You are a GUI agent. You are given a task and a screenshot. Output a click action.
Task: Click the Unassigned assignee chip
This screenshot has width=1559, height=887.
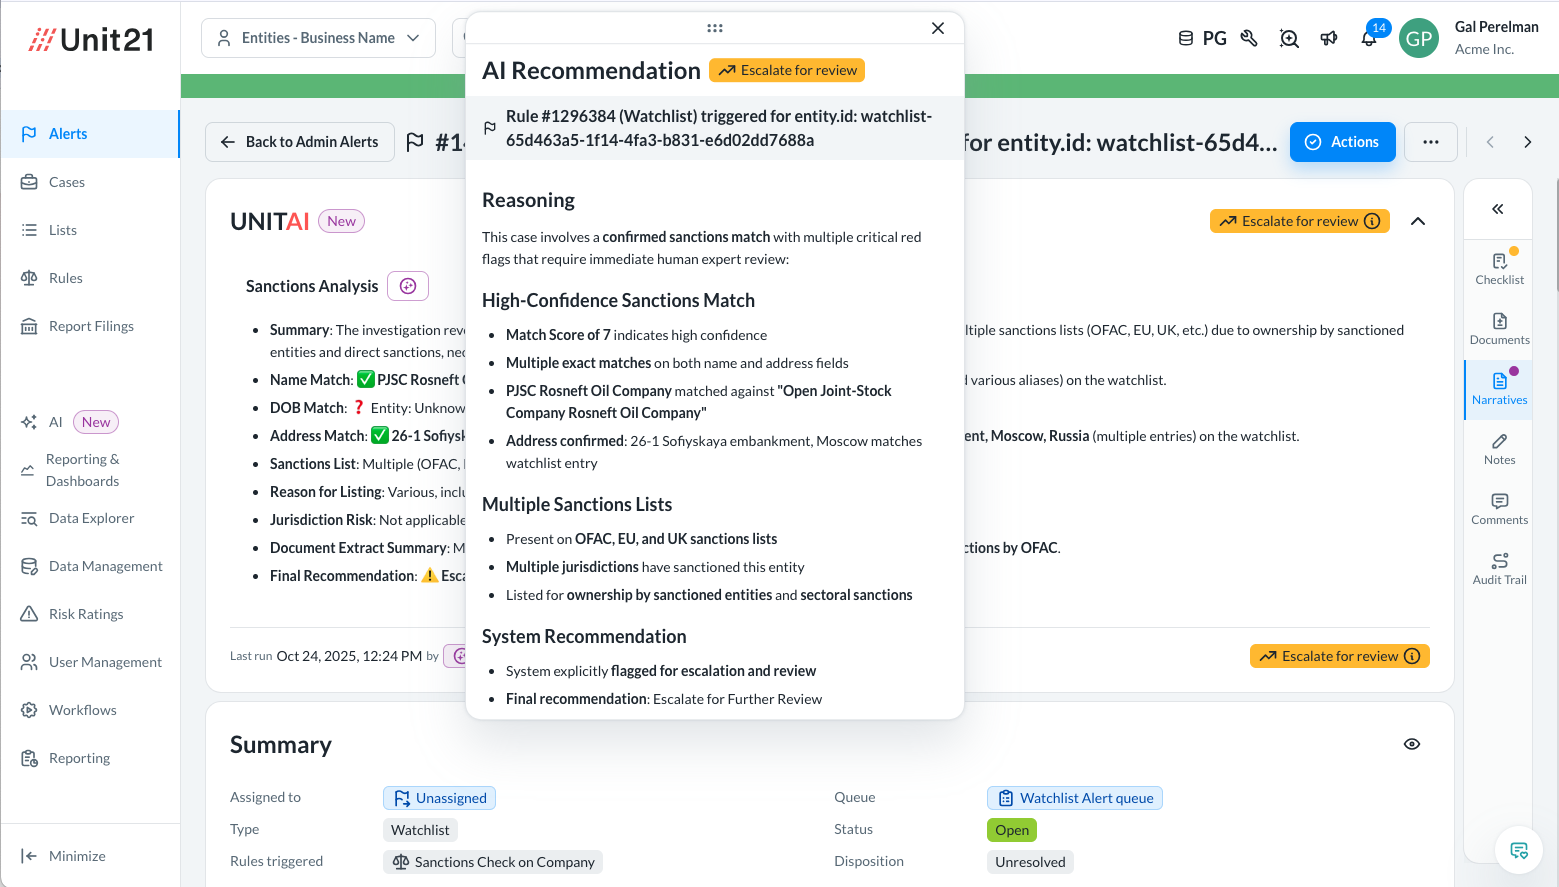pyautogui.click(x=440, y=798)
